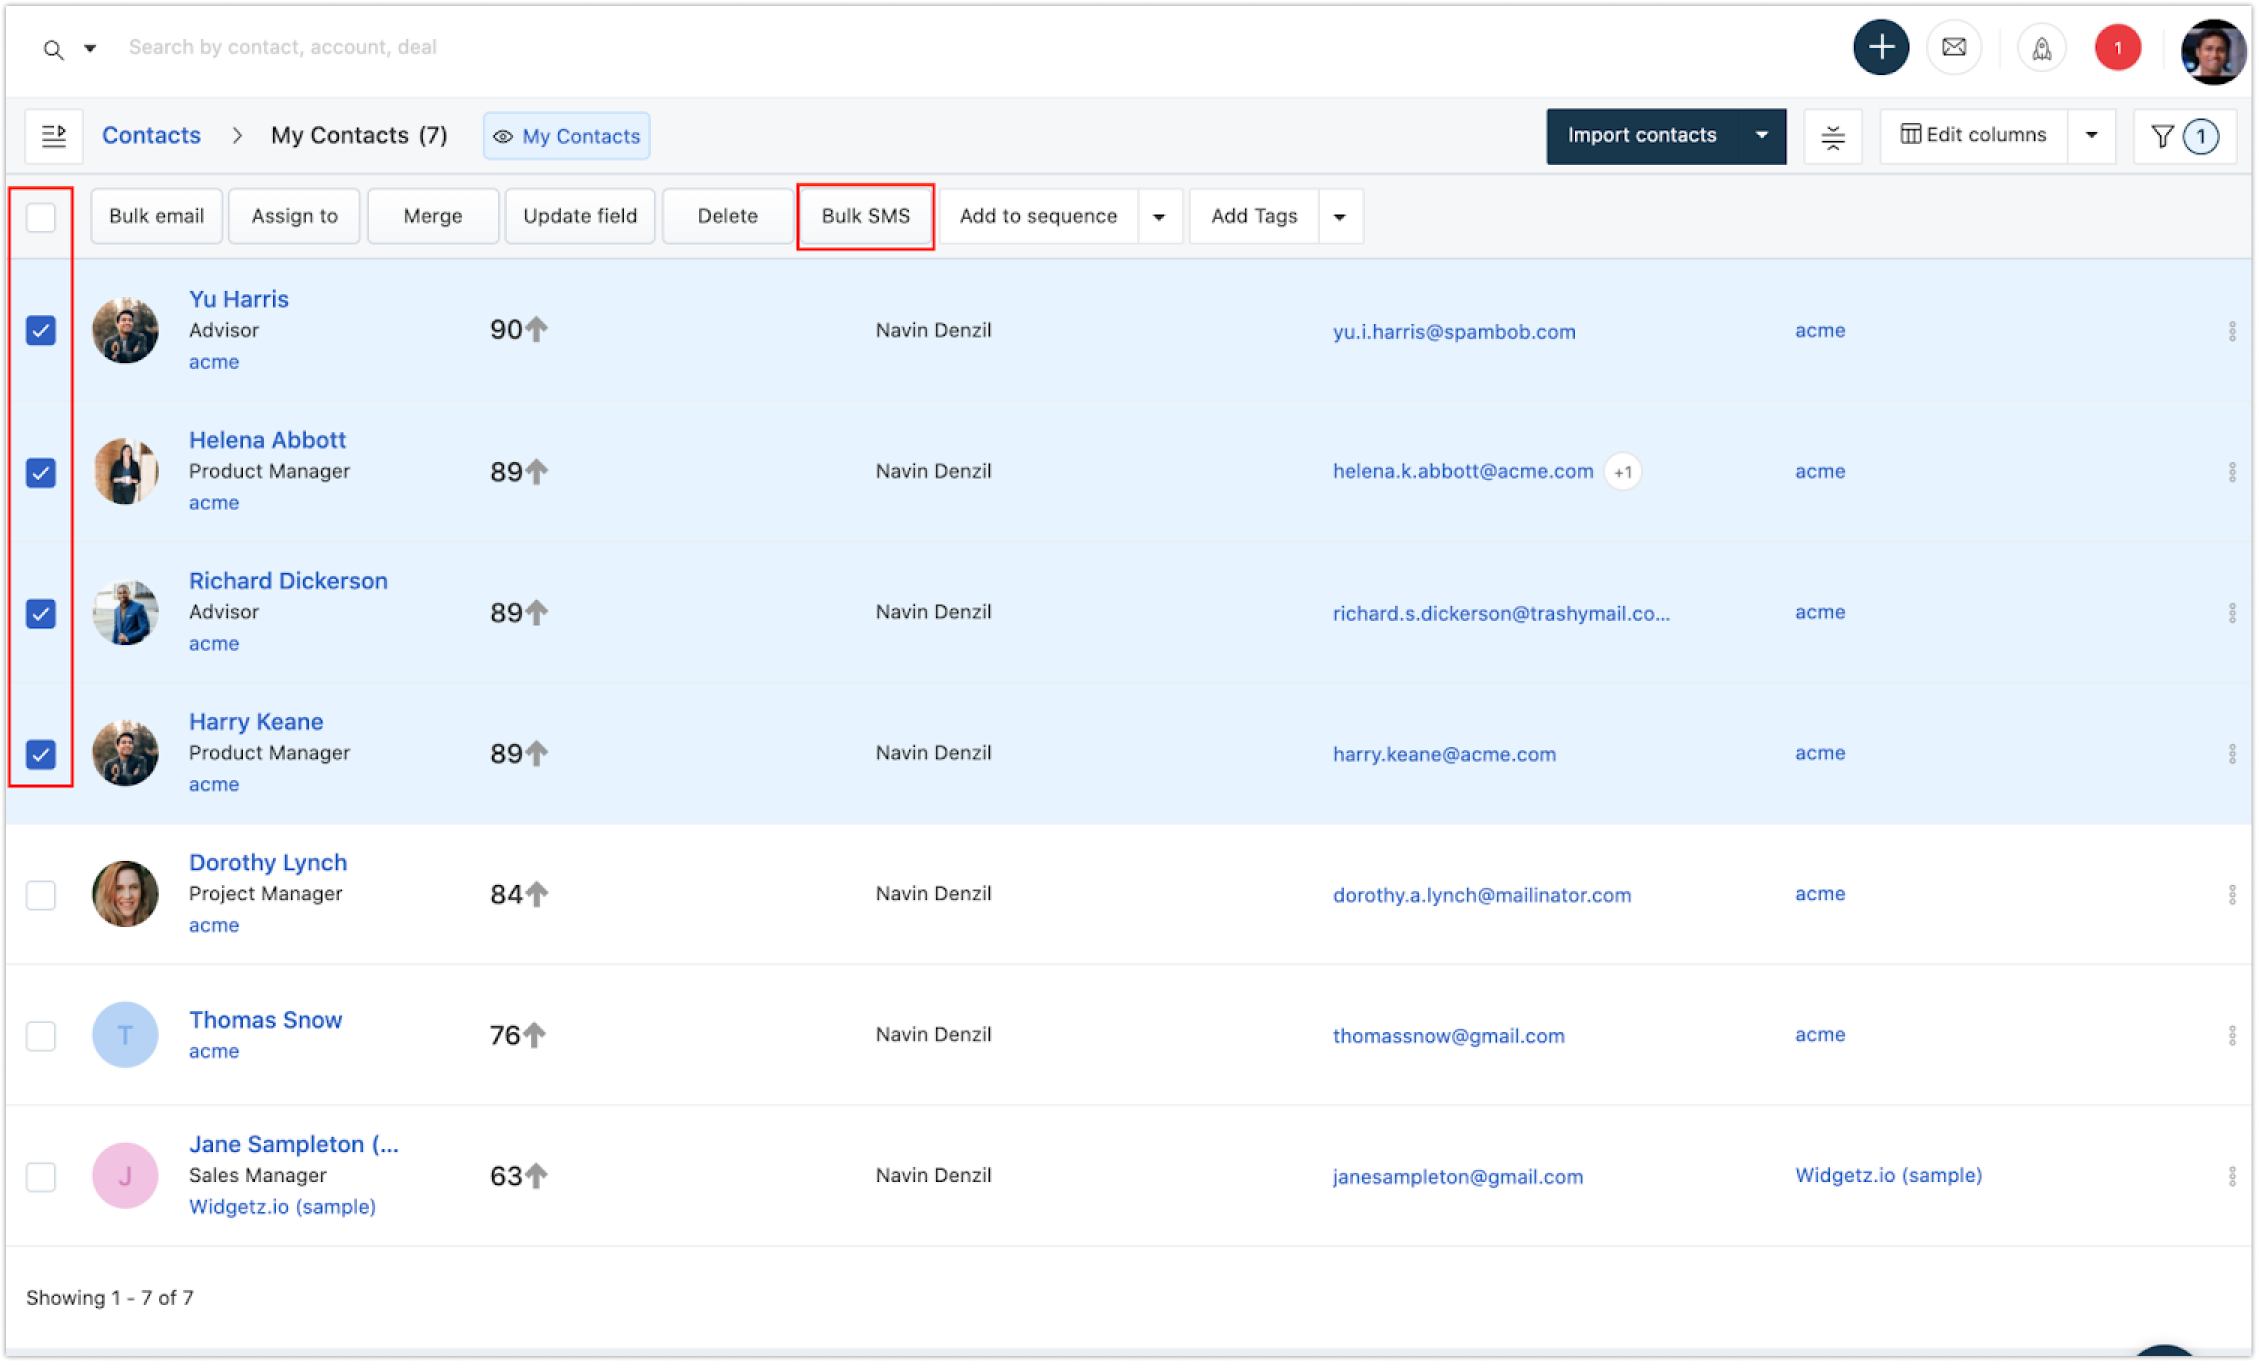Toggle the sidebar menu icon
Screen dimensions: 2258x1362
tap(54, 135)
